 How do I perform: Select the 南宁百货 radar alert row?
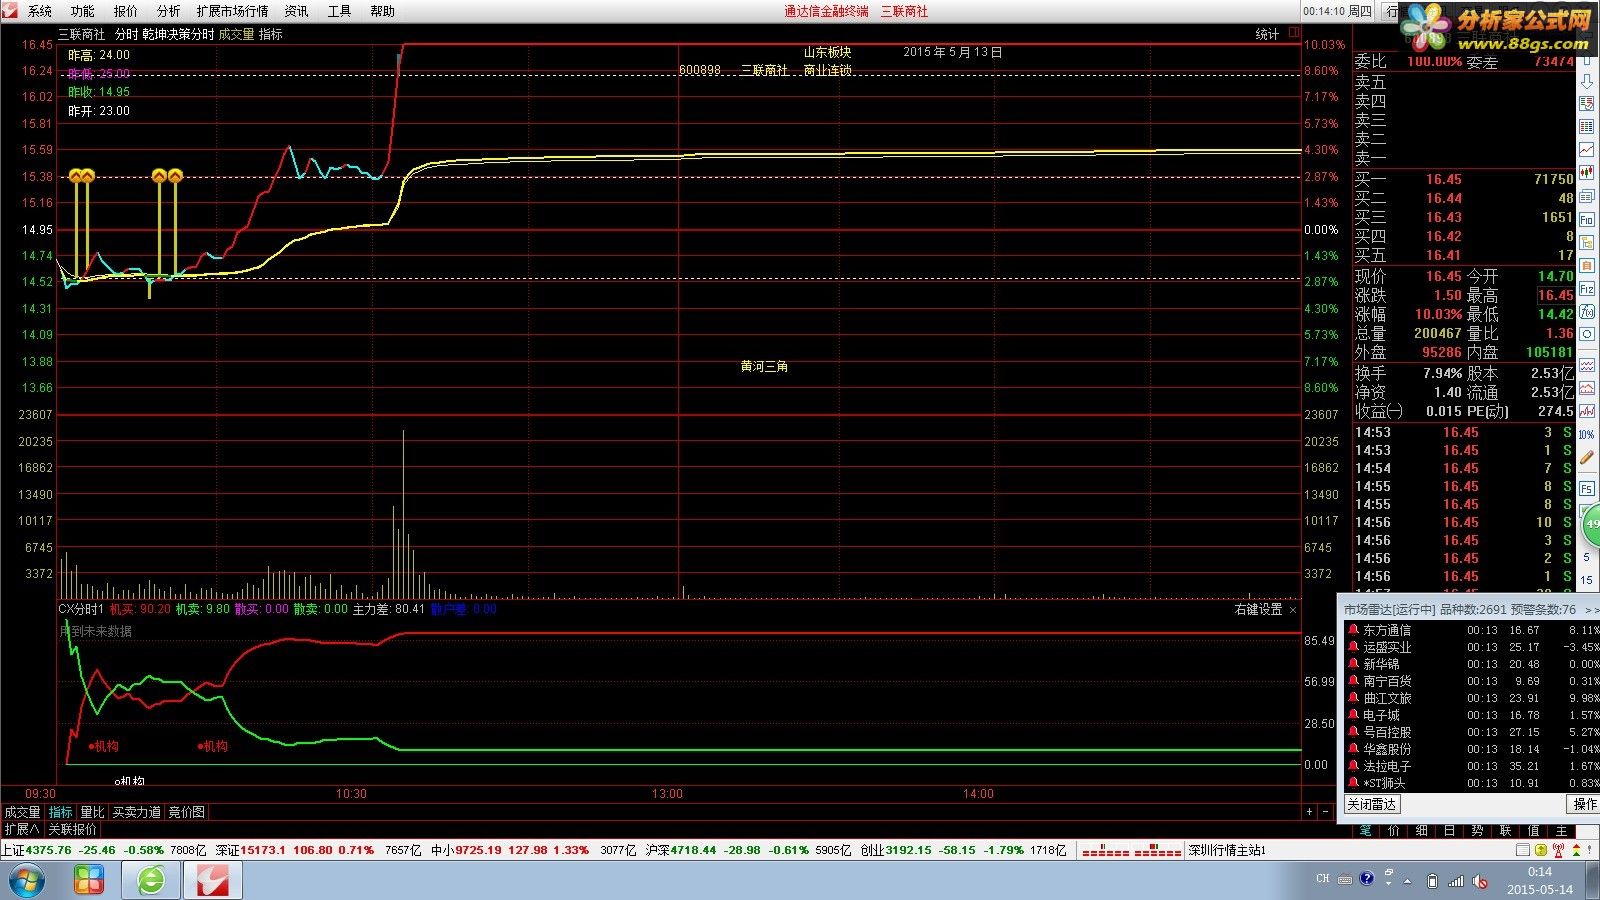(x=1472, y=681)
